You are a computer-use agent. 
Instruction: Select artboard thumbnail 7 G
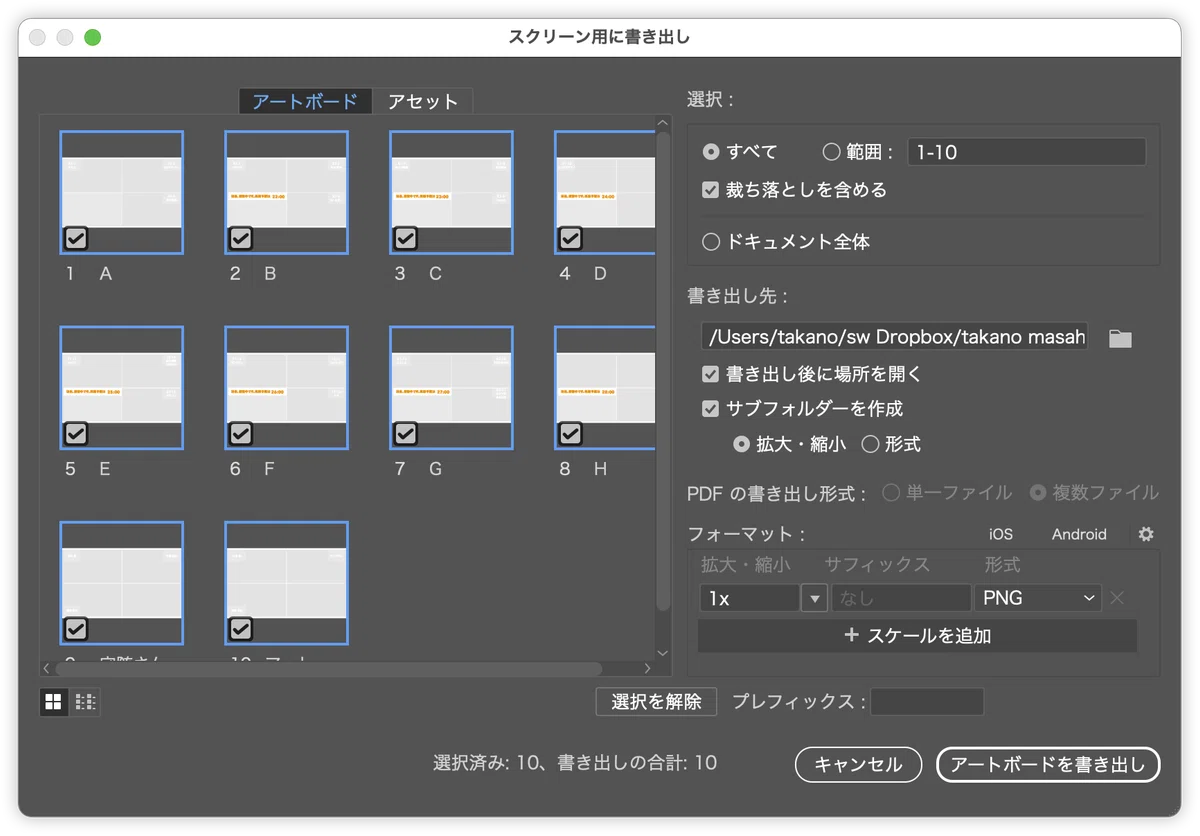point(452,387)
